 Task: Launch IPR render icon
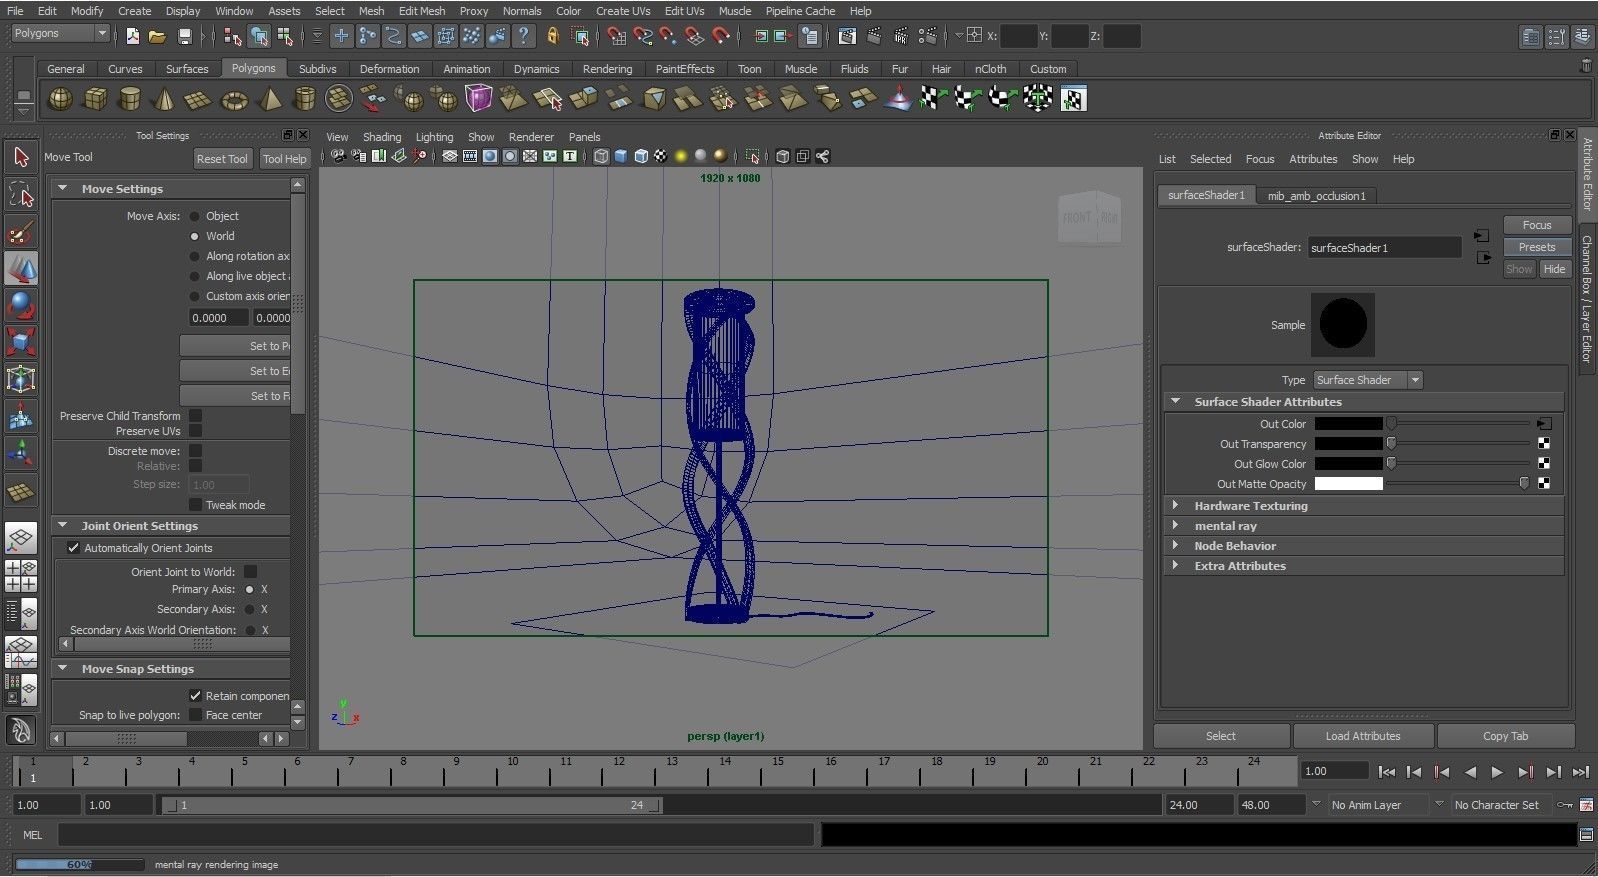pos(900,36)
